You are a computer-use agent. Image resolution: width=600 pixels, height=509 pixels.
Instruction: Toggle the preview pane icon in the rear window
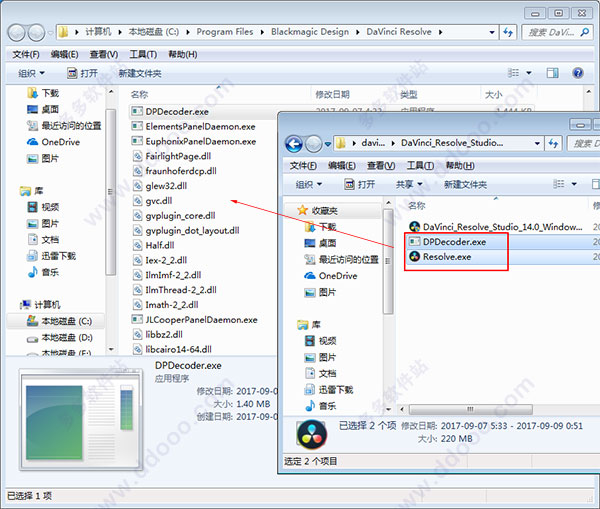point(552,73)
